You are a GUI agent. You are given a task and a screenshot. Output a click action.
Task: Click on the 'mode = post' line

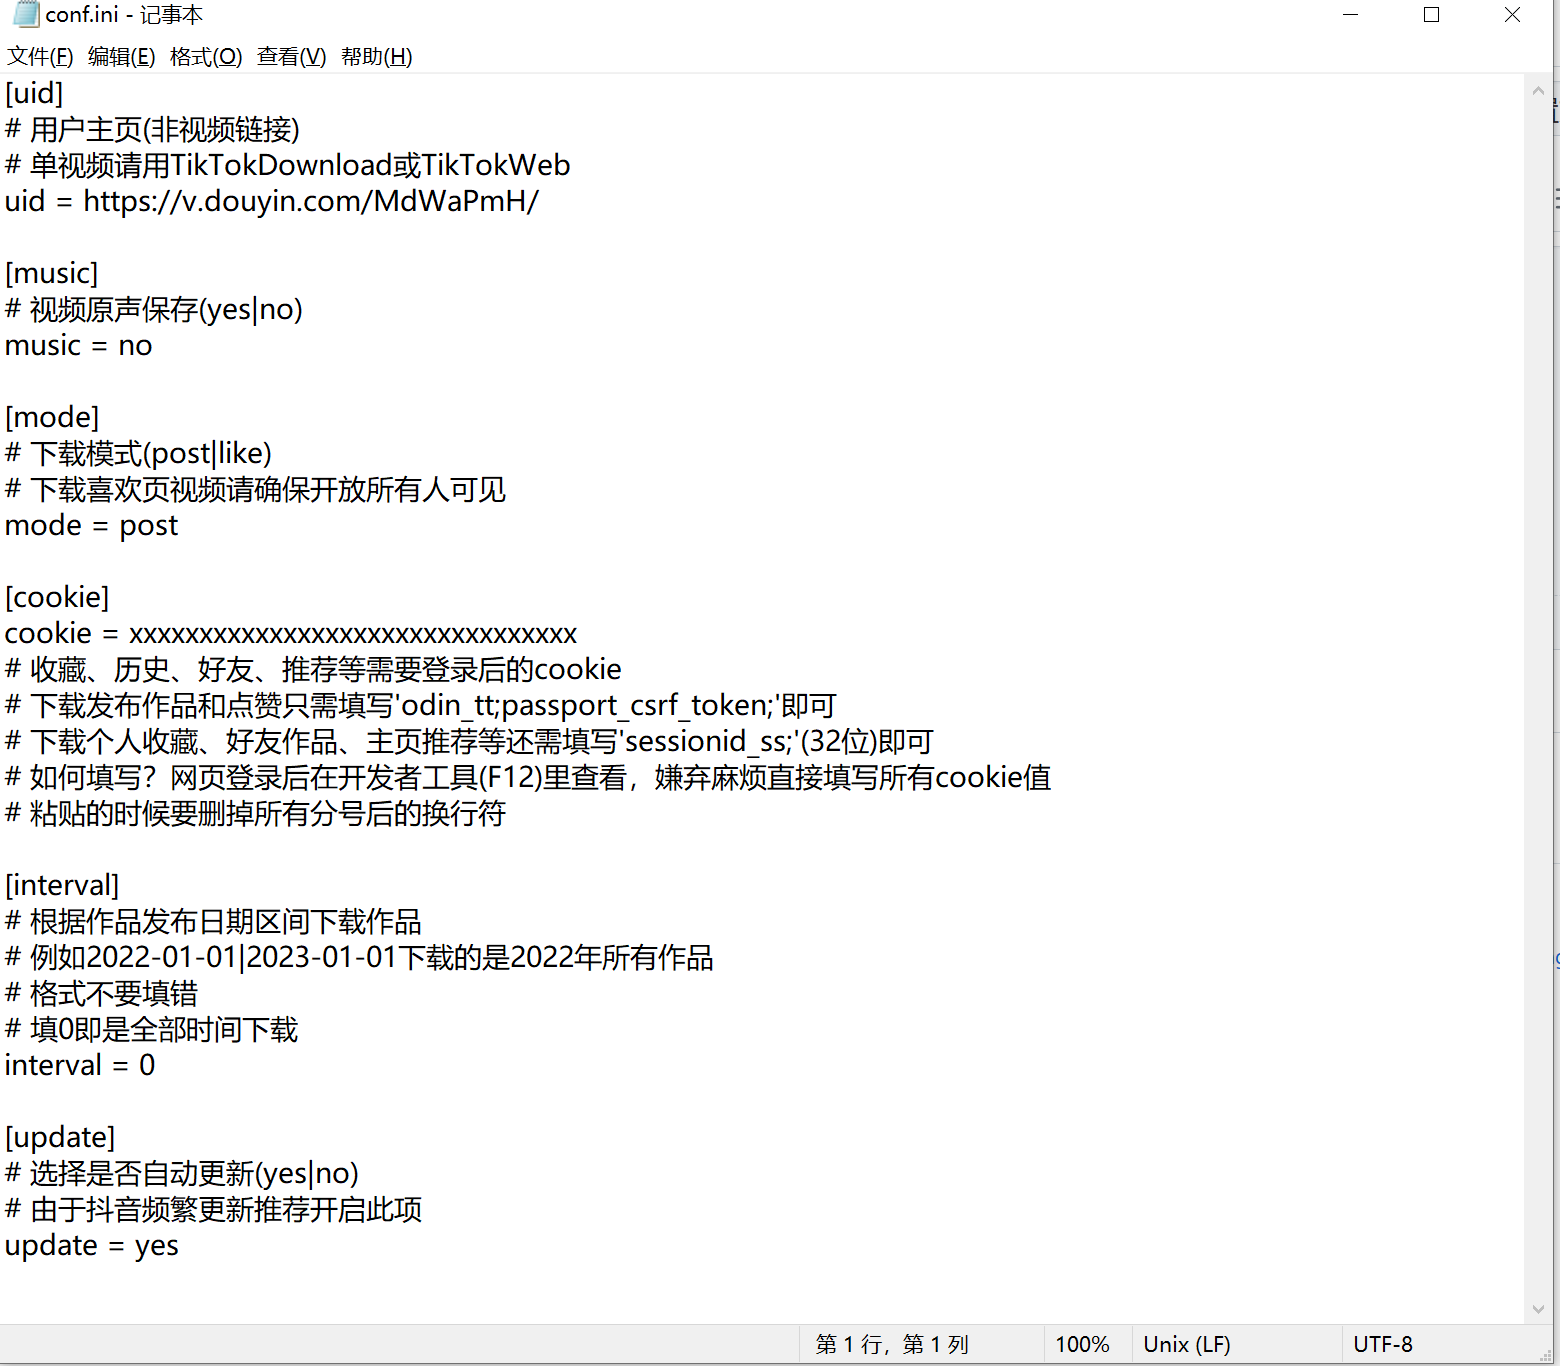pos(91,525)
